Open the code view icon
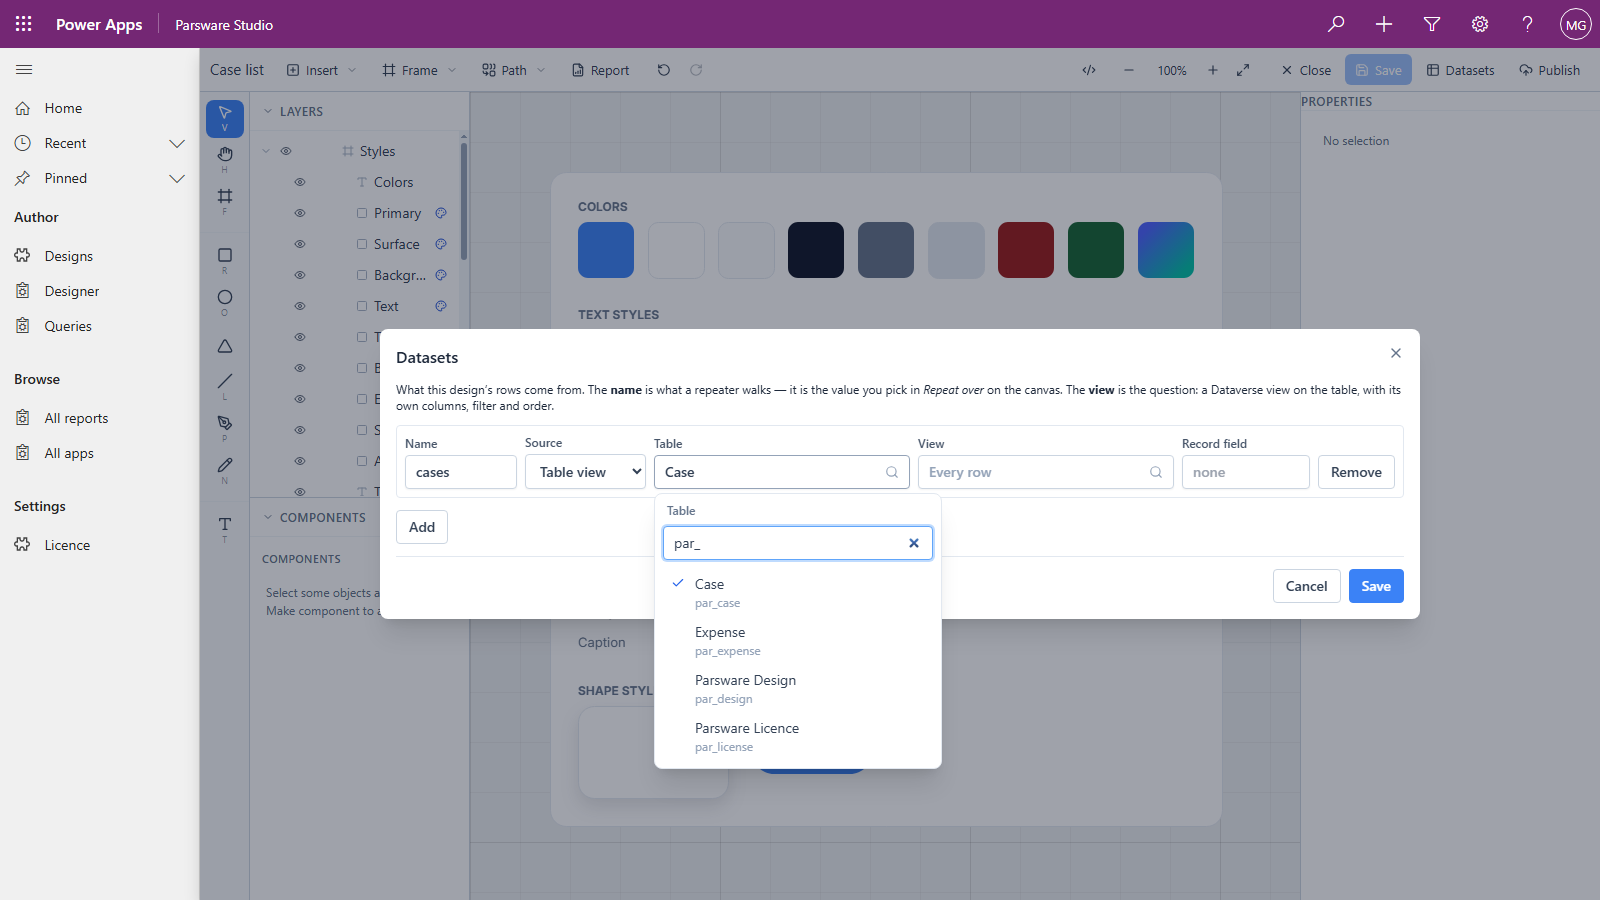This screenshot has width=1600, height=900. coord(1089,70)
